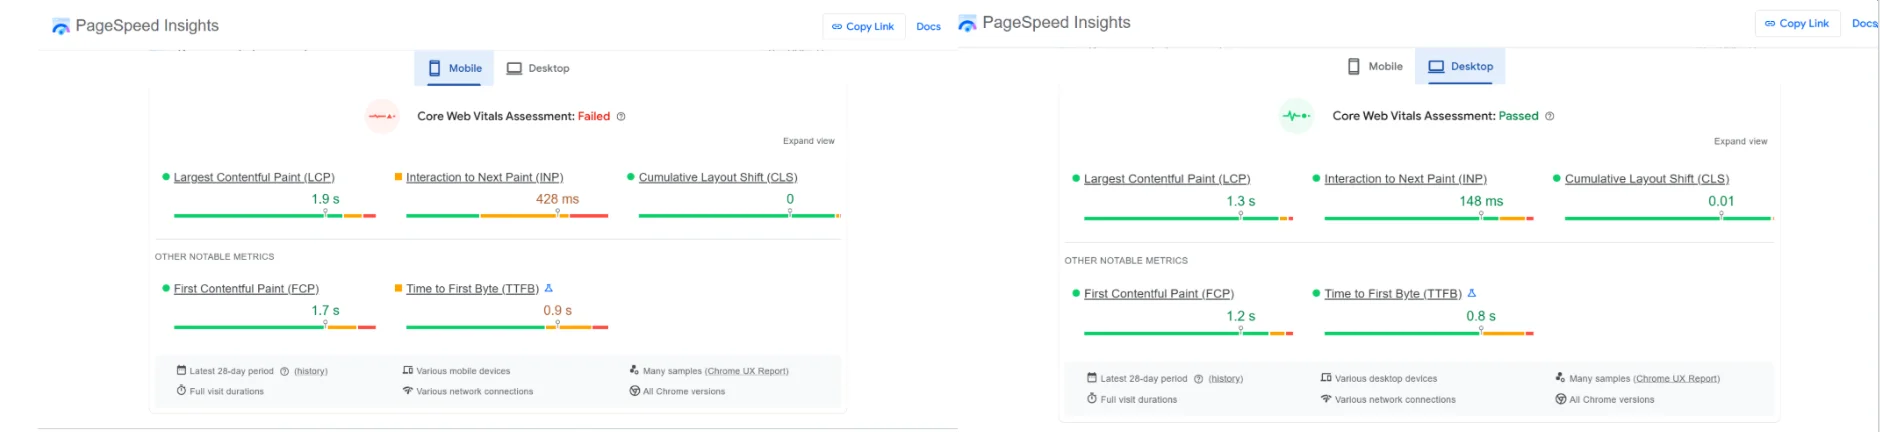Click the mobile LCP distribution bar
This screenshot has width=1880, height=432.
(x=275, y=215)
